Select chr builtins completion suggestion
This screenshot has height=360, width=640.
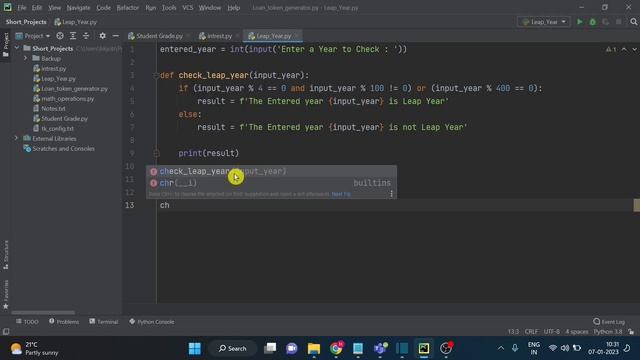(271, 183)
